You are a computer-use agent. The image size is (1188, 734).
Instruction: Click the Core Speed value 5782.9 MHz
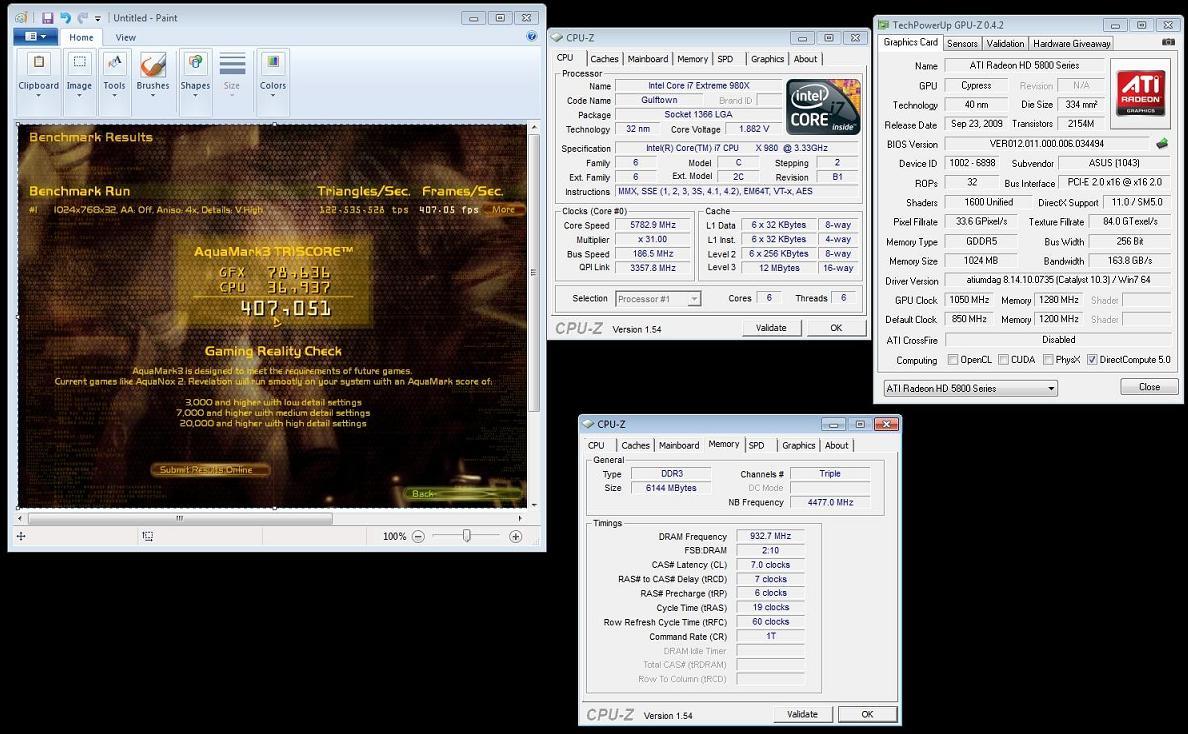point(652,225)
